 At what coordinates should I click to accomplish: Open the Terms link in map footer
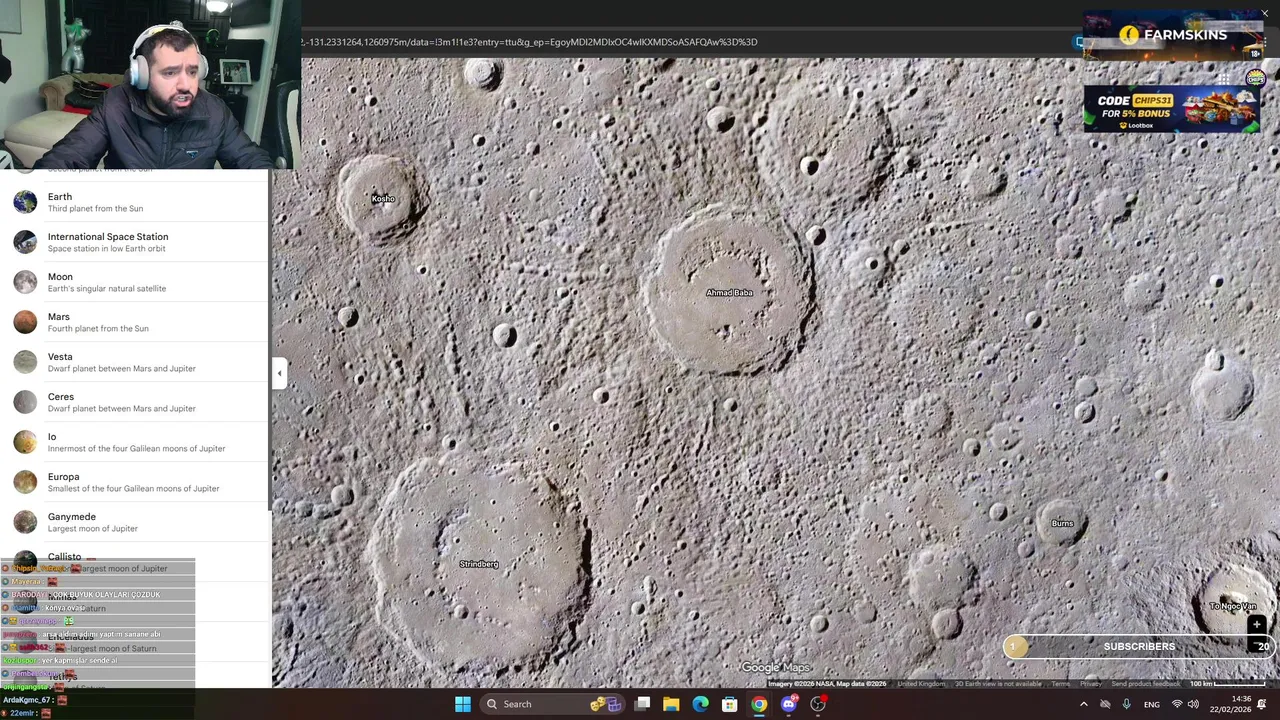[x=1060, y=684]
